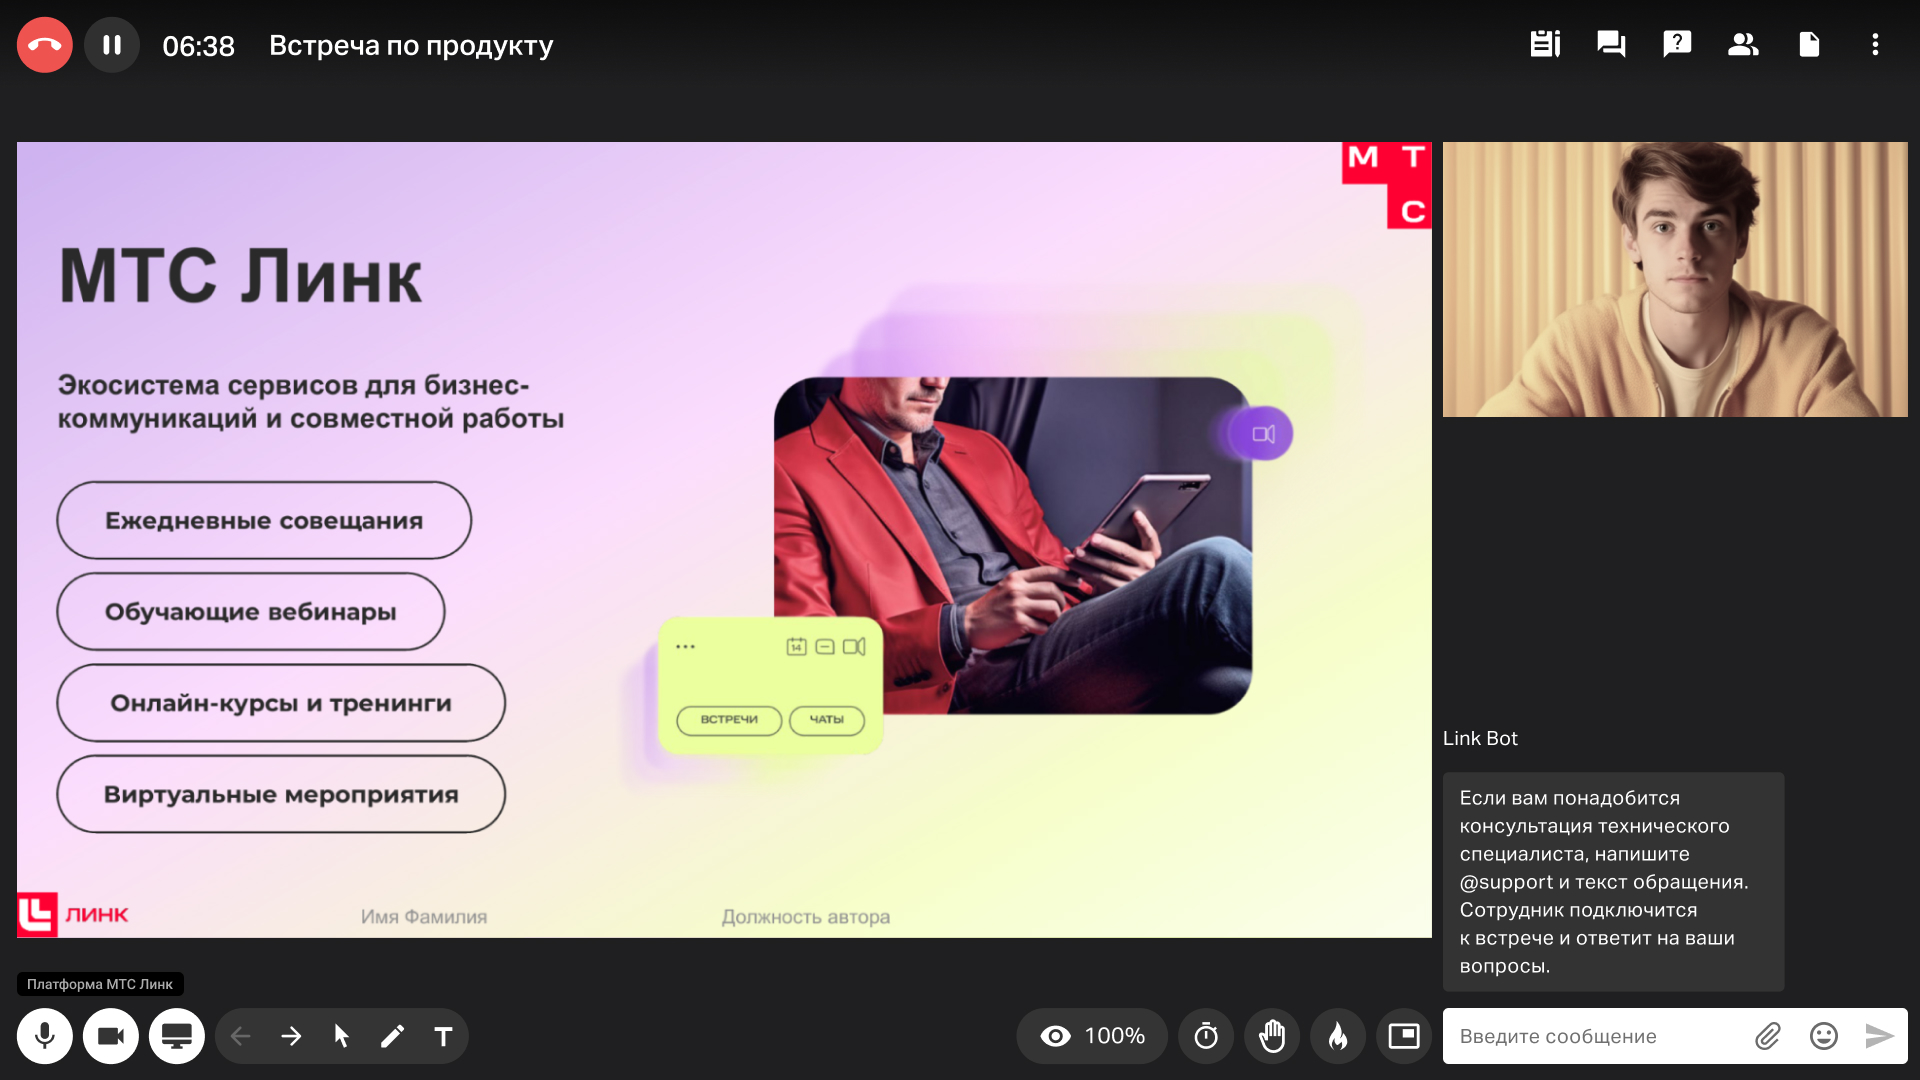Click the МТС red logo on slide
This screenshot has height=1080, width=1920.
tap(1387, 185)
